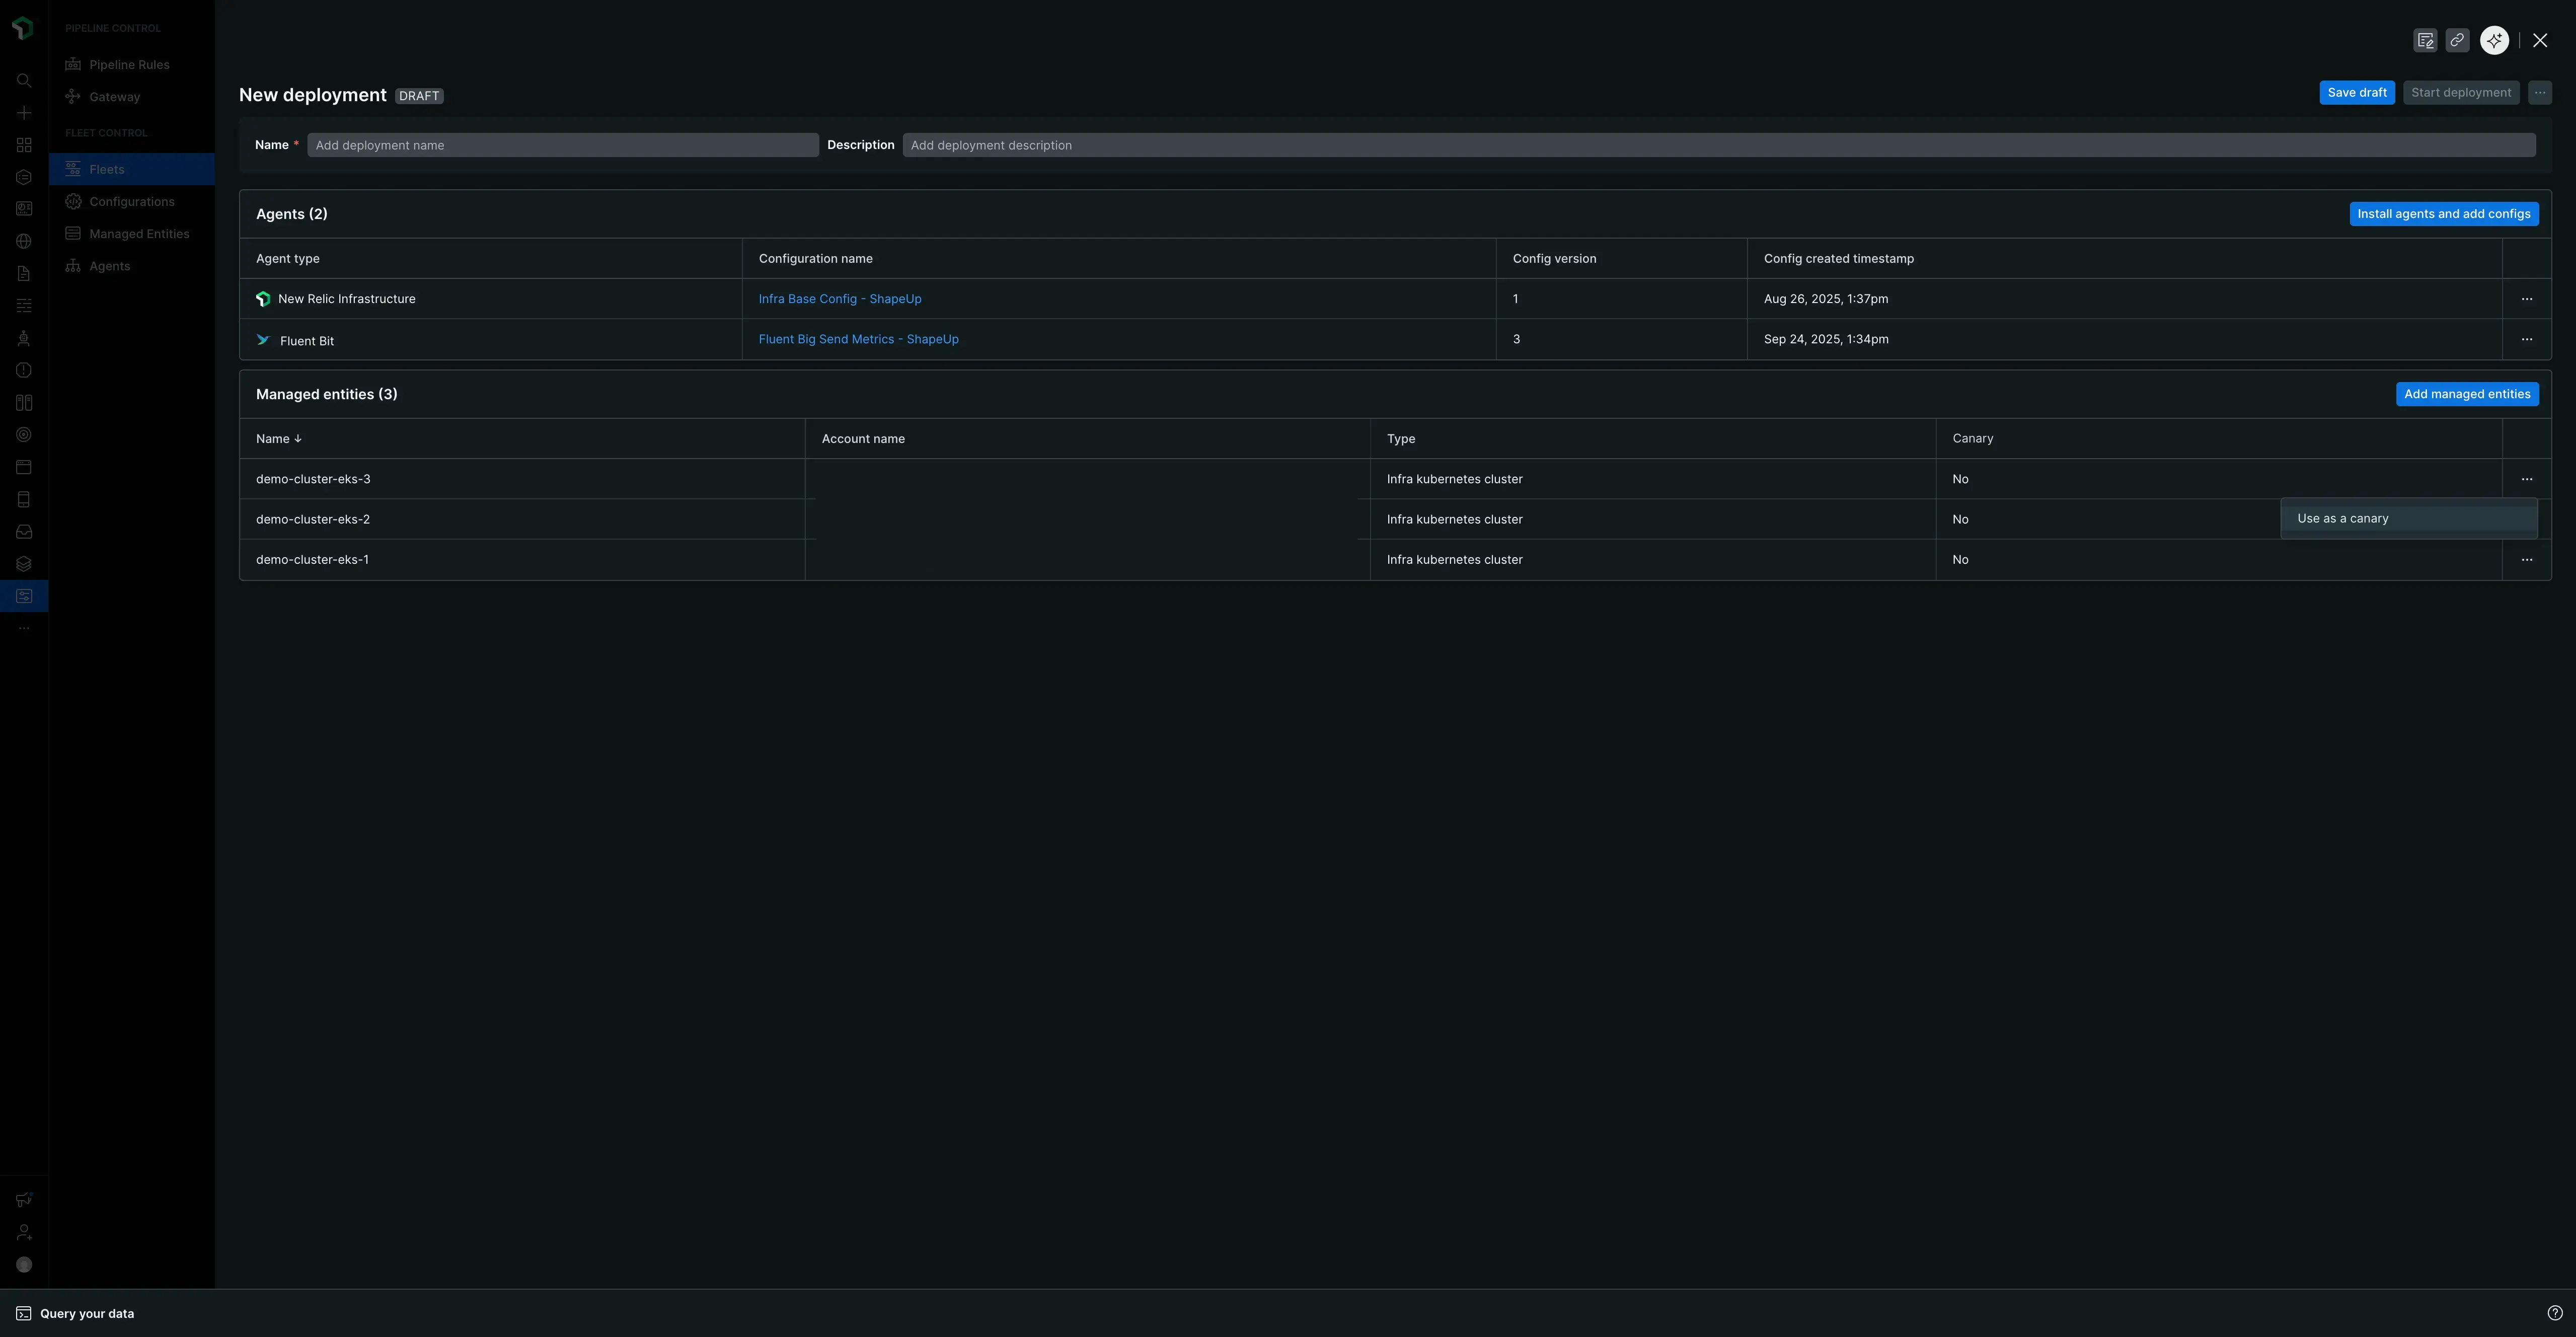Viewport: 2576px width, 1337px height.
Task: Open the Infra Base Config - ShapeUp link
Action: tap(839, 298)
